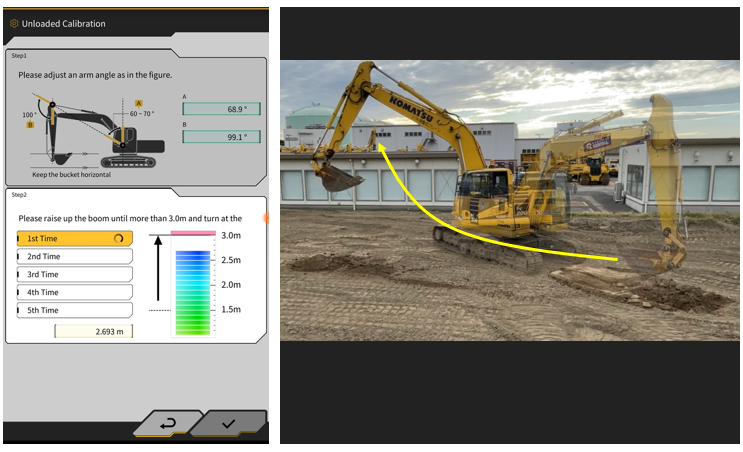Click 'Please adjust an arm angle as in the figure.'
This screenshot has width=743, height=452.
point(95,75)
